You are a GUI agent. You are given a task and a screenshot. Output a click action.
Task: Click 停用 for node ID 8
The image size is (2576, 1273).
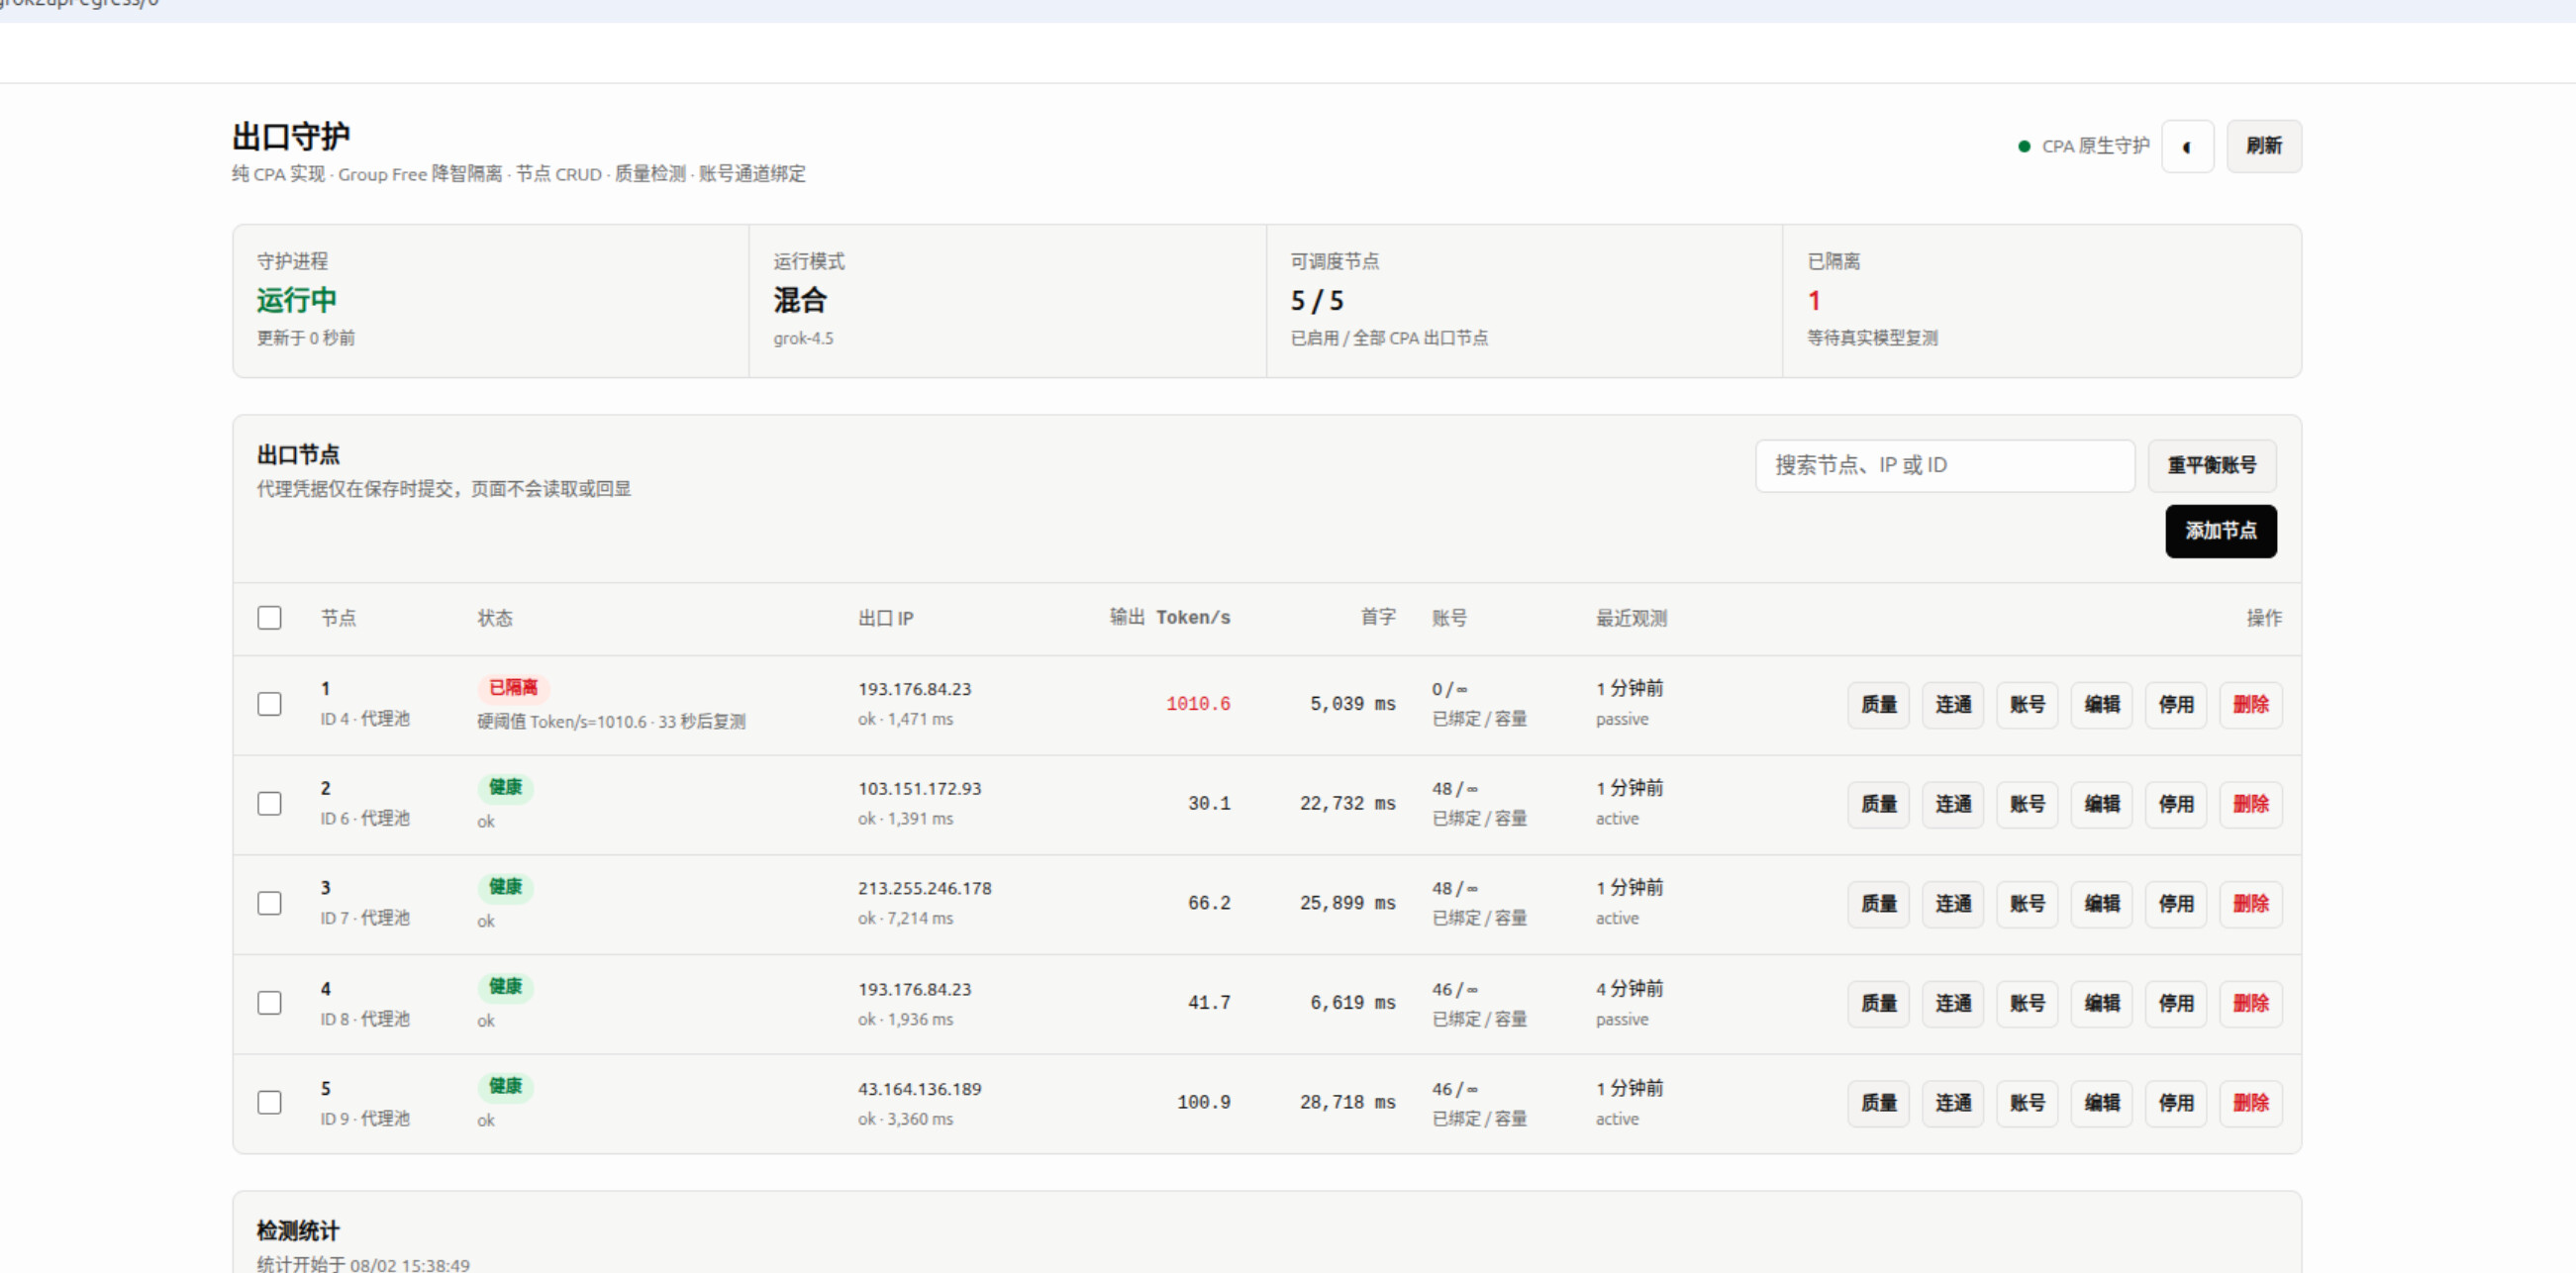(2176, 1003)
